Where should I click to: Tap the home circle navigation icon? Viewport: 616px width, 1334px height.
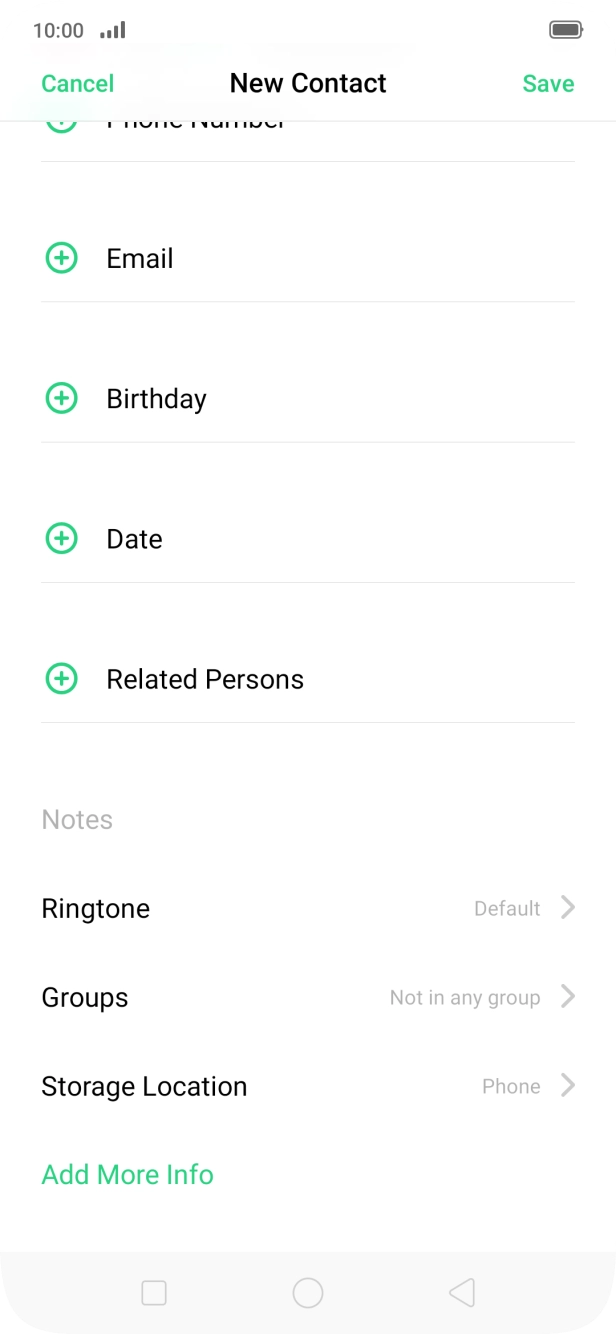point(308,1293)
